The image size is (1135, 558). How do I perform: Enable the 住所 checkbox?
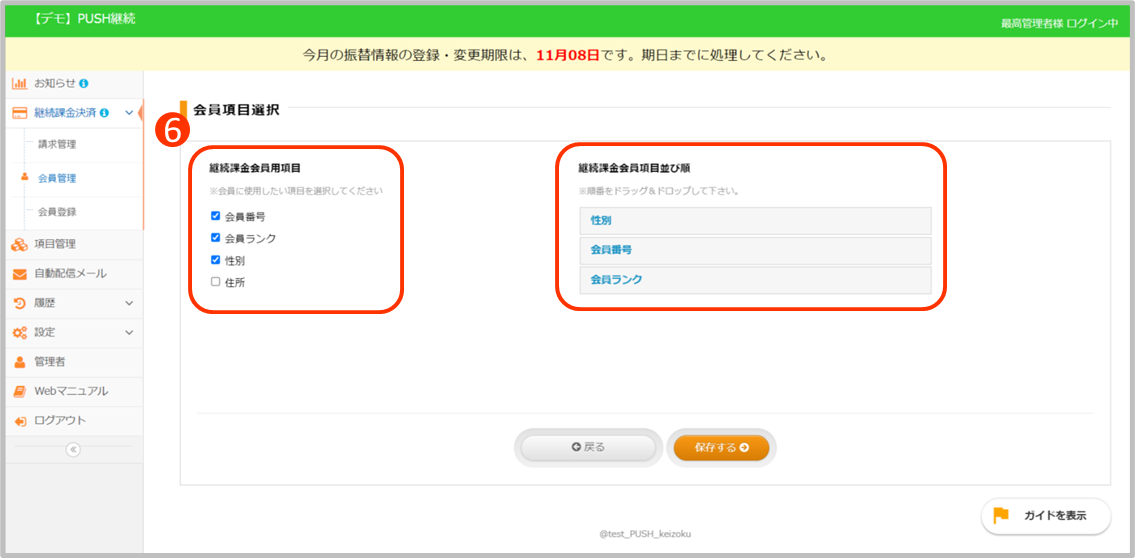click(x=216, y=282)
